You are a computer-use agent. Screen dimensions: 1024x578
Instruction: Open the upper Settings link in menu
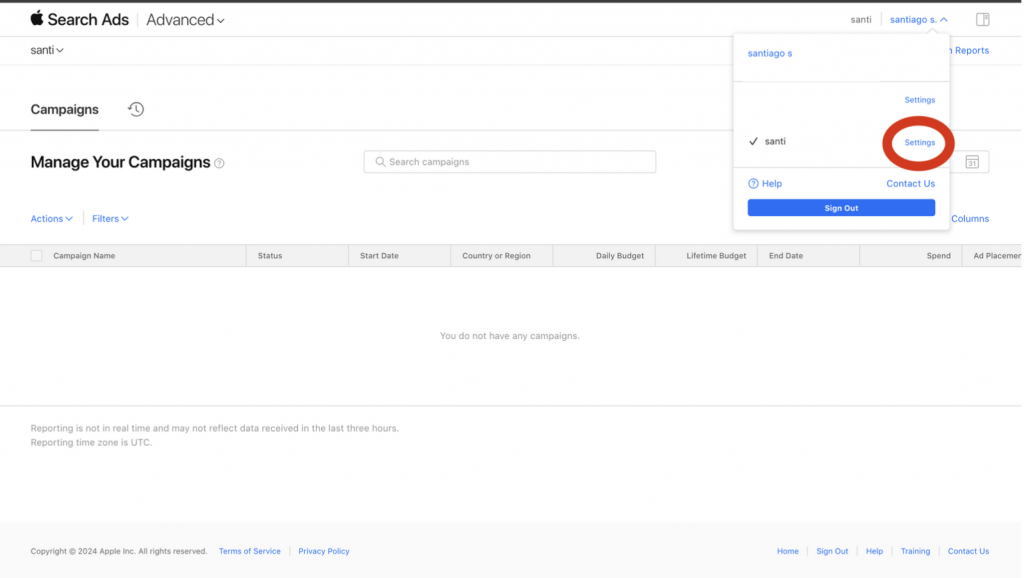(920, 100)
